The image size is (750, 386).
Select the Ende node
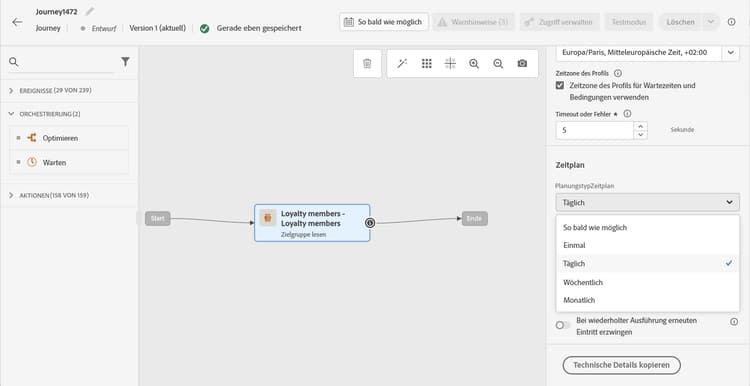475,219
